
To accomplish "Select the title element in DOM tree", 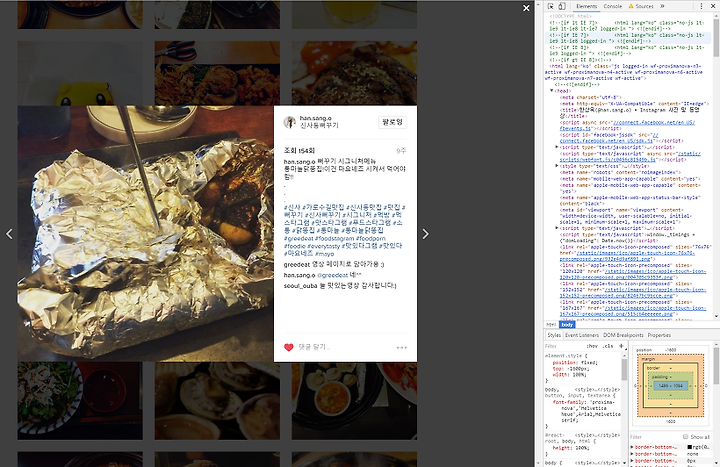I will click(630, 113).
